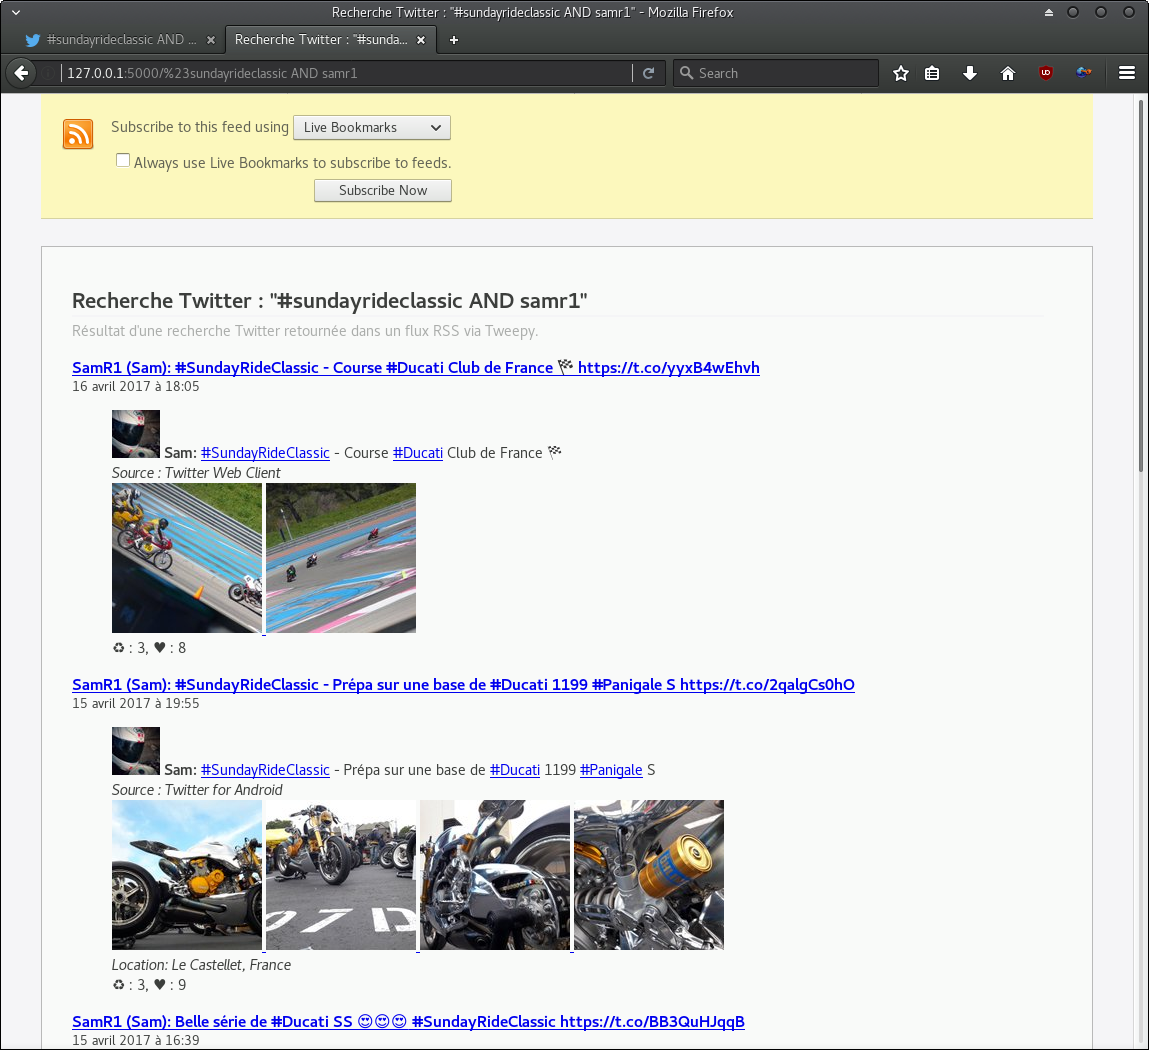The image size is (1149, 1050).
Task: Enable Always use Live Bookmarks checkbox
Action: click(x=123, y=160)
